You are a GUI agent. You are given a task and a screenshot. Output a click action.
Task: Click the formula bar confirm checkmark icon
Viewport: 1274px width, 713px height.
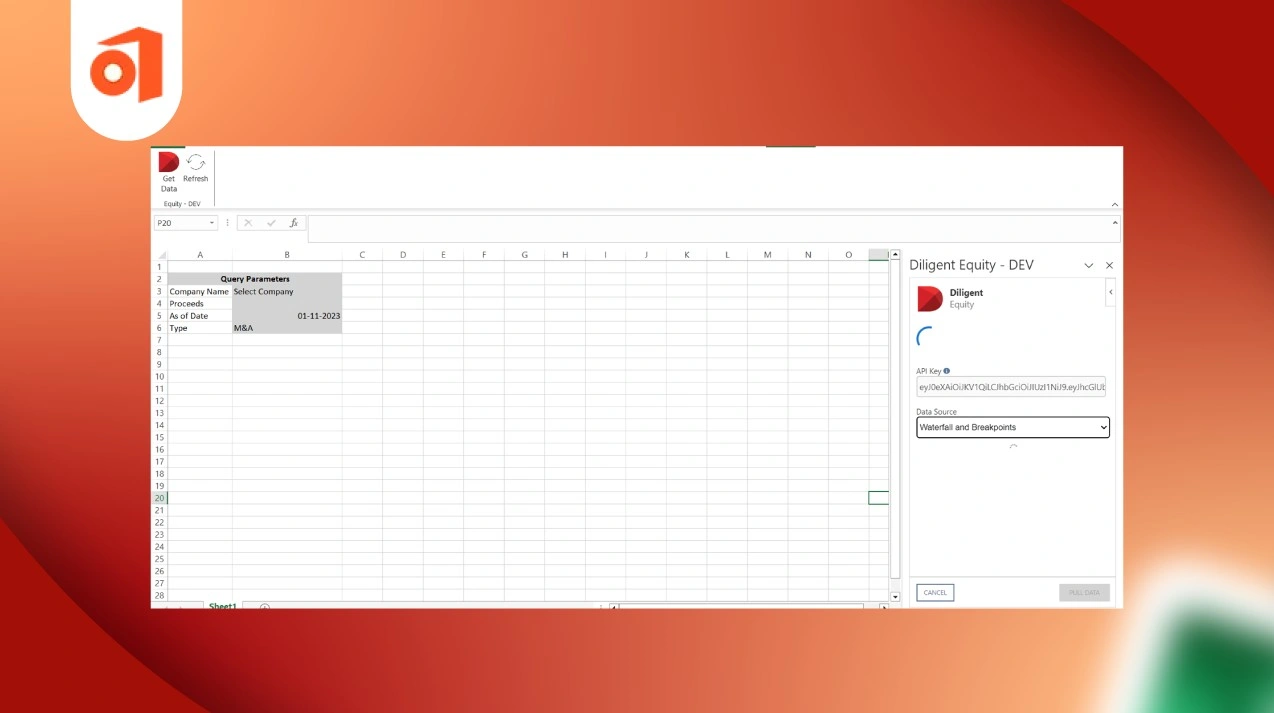(x=271, y=223)
